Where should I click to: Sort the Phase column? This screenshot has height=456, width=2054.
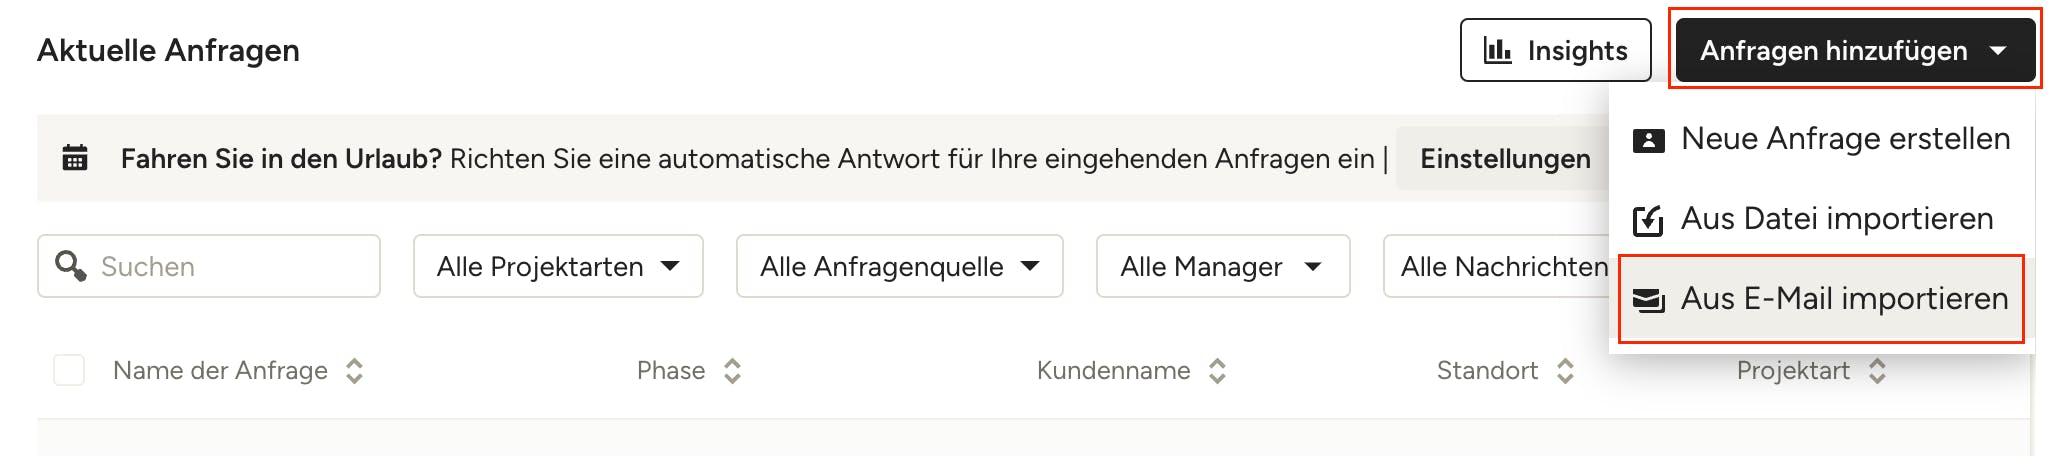732,371
